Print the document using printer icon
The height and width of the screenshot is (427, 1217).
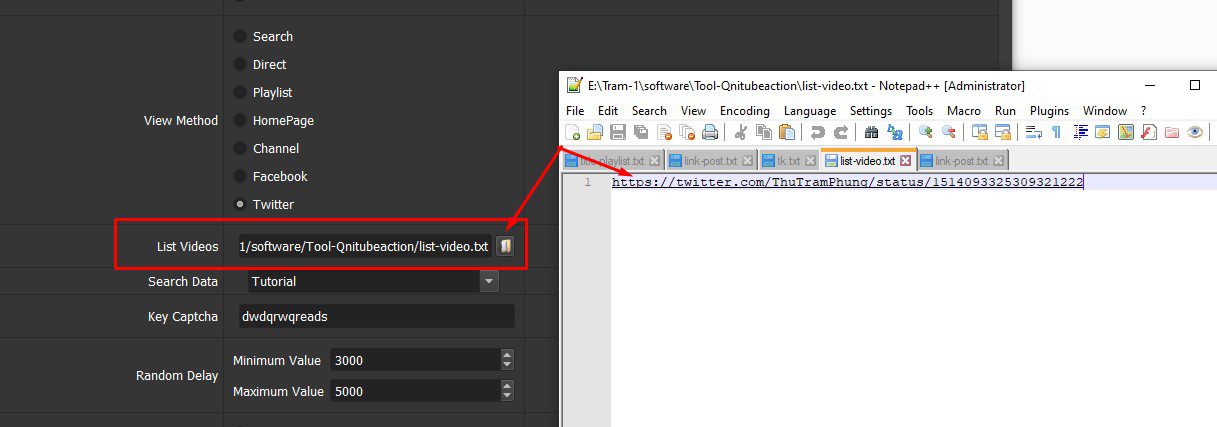point(710,132)
